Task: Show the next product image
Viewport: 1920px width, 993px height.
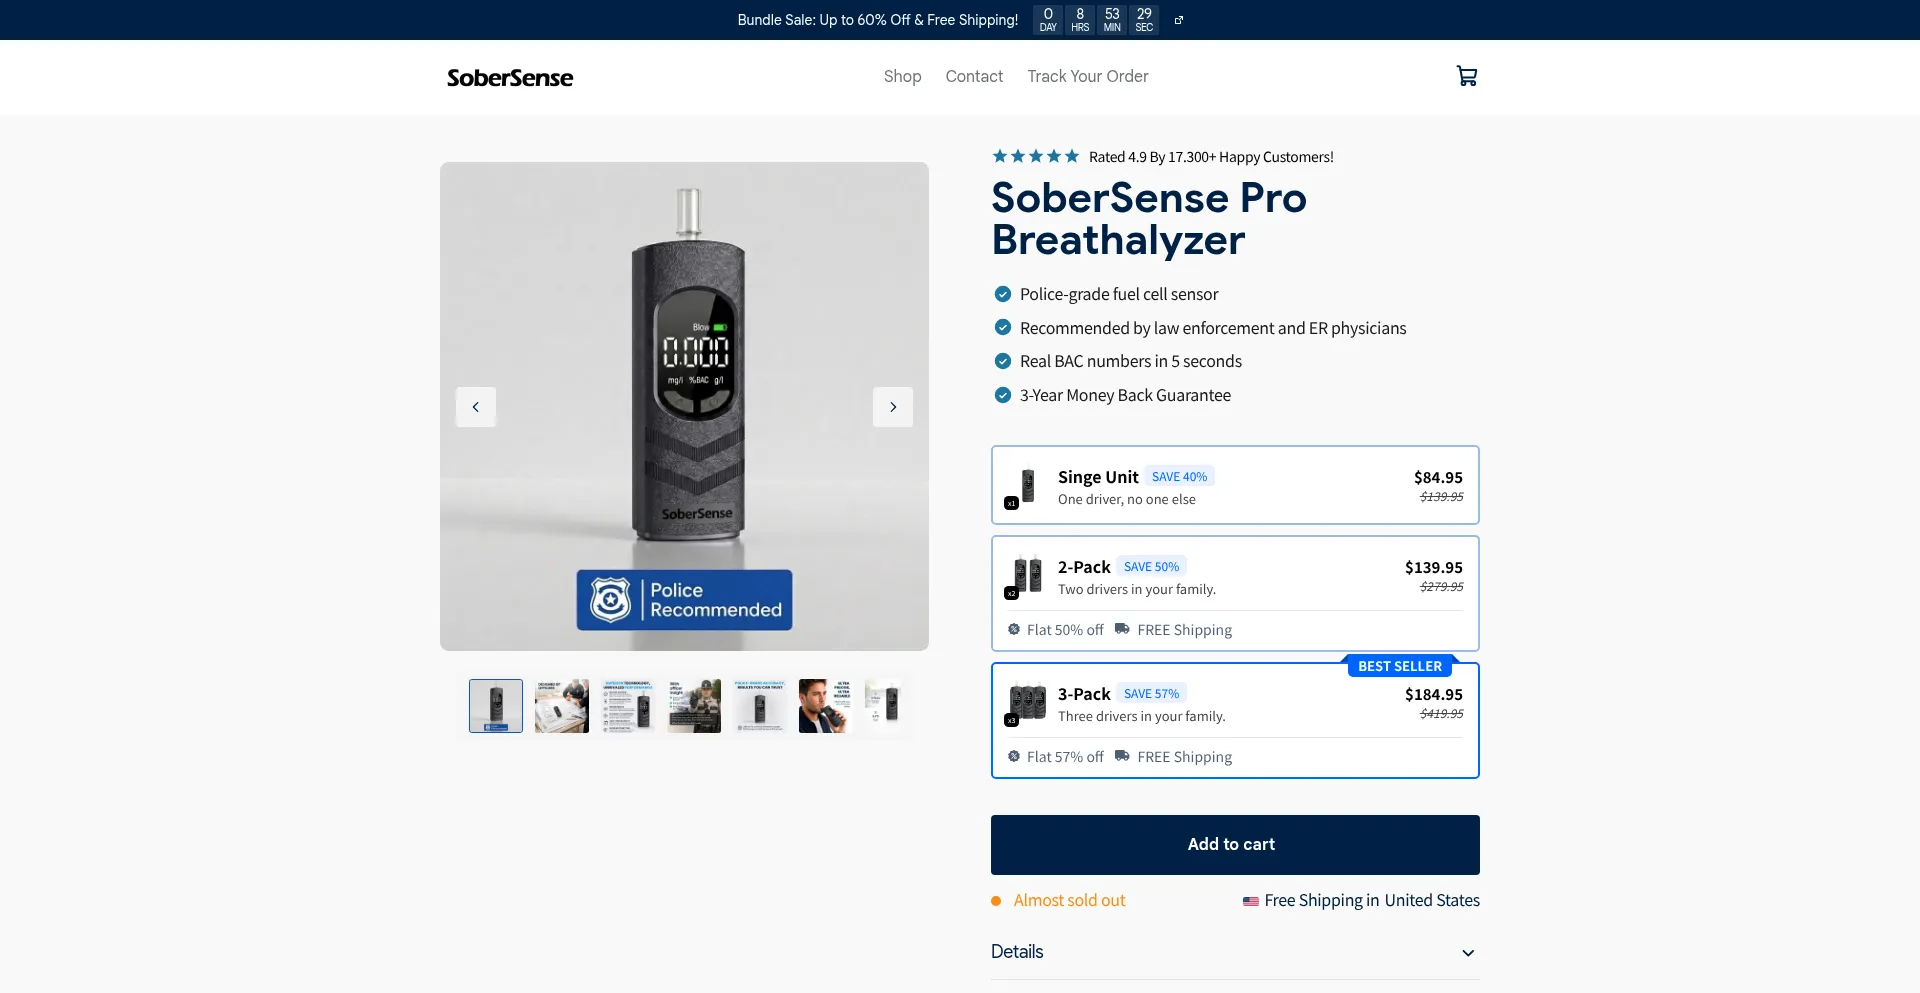Action: (x=893, y=407)
